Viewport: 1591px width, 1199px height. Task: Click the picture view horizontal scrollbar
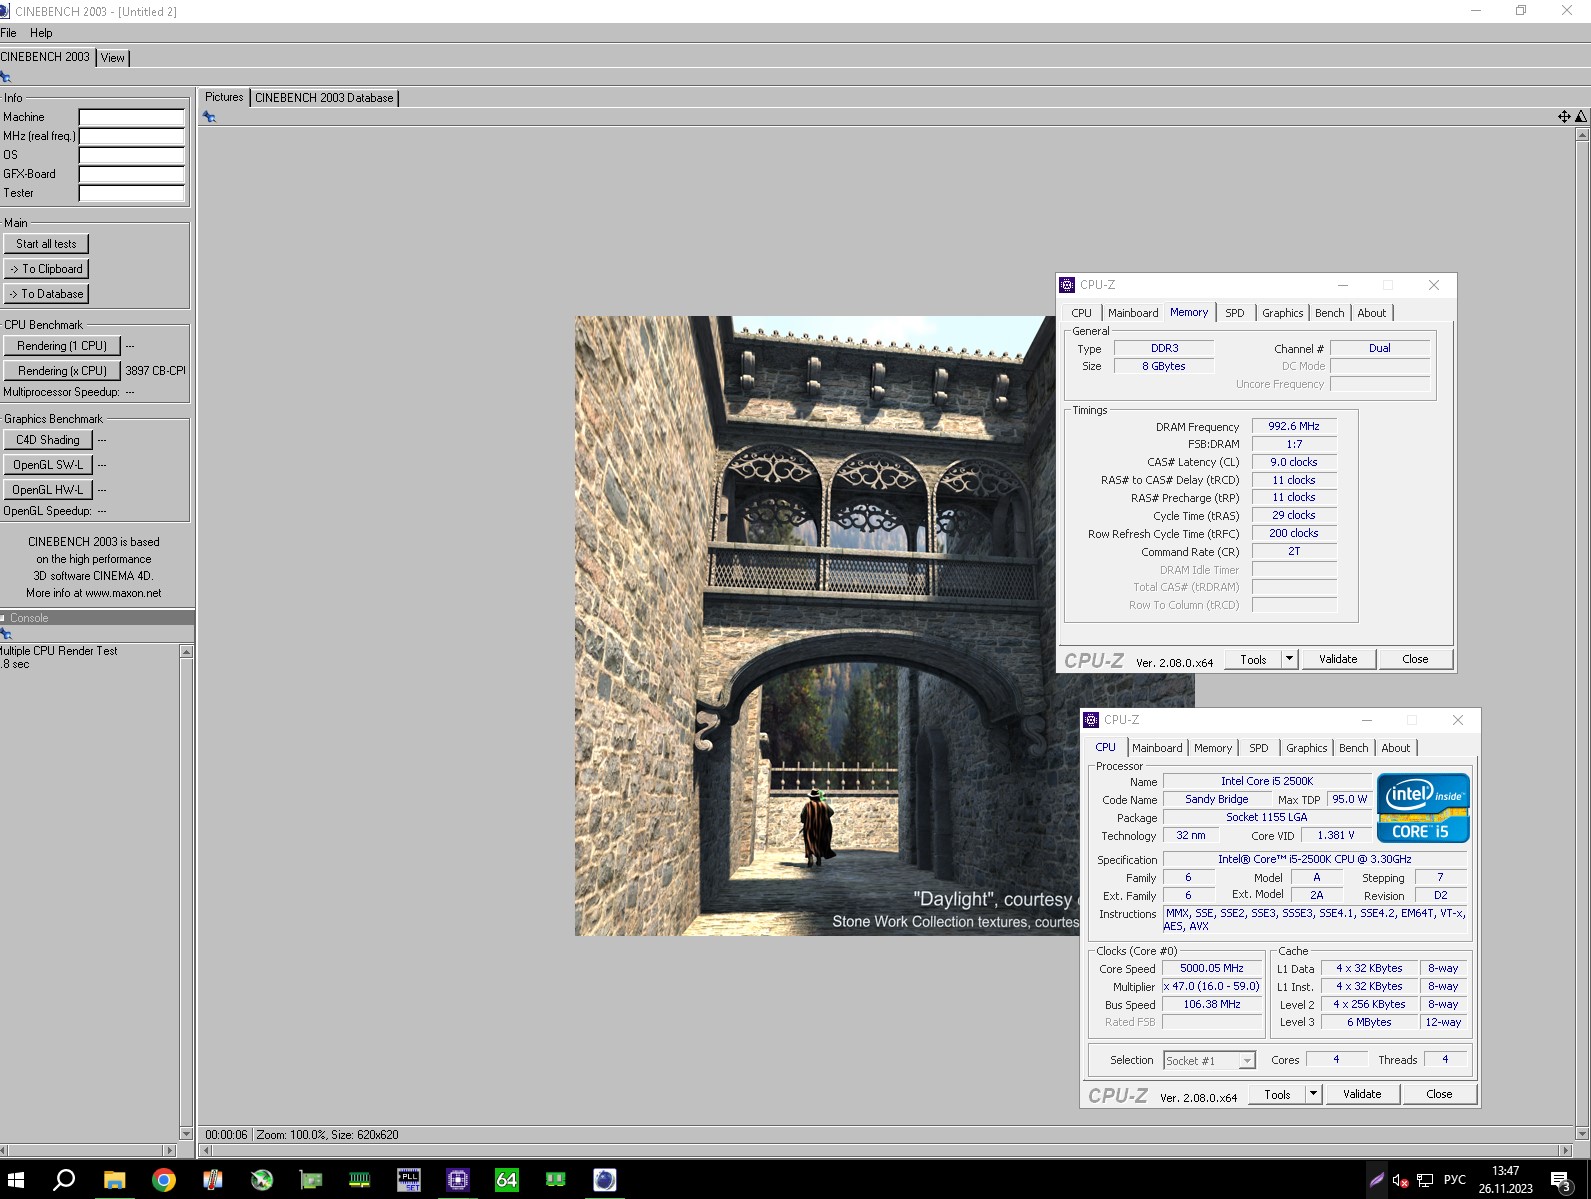tap(887, 1150)
